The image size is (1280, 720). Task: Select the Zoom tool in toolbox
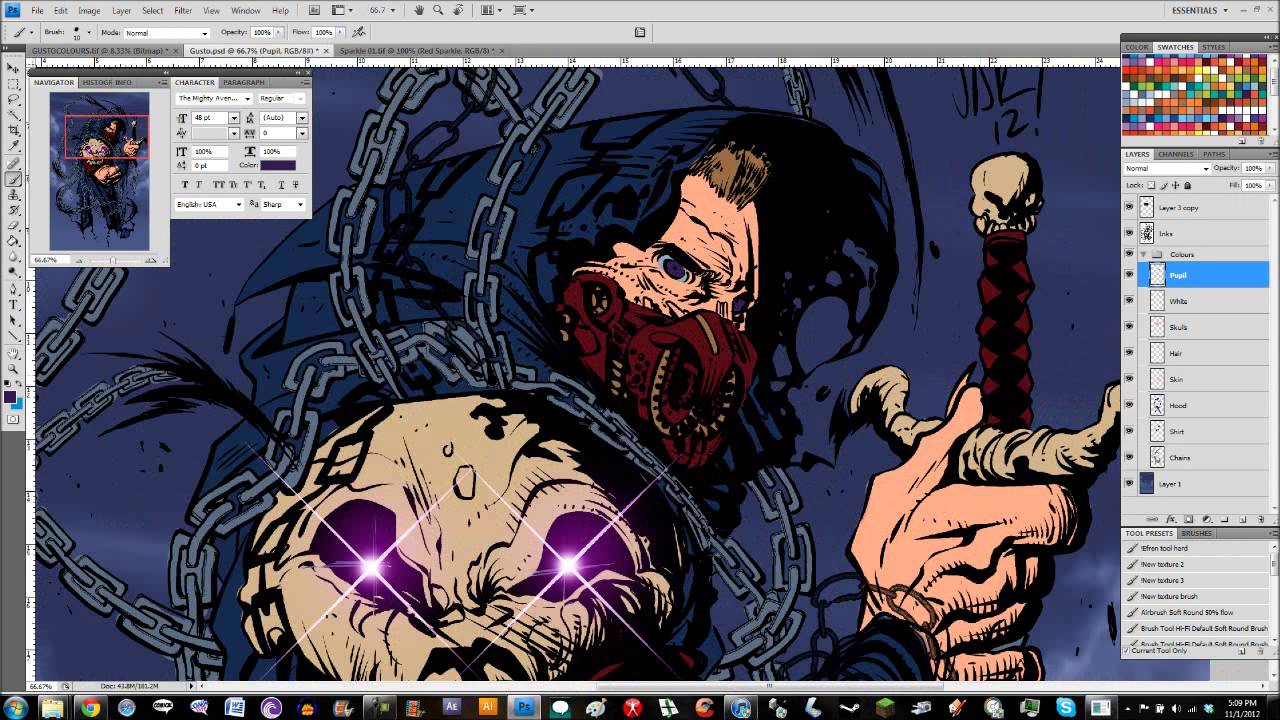(14, 370)
